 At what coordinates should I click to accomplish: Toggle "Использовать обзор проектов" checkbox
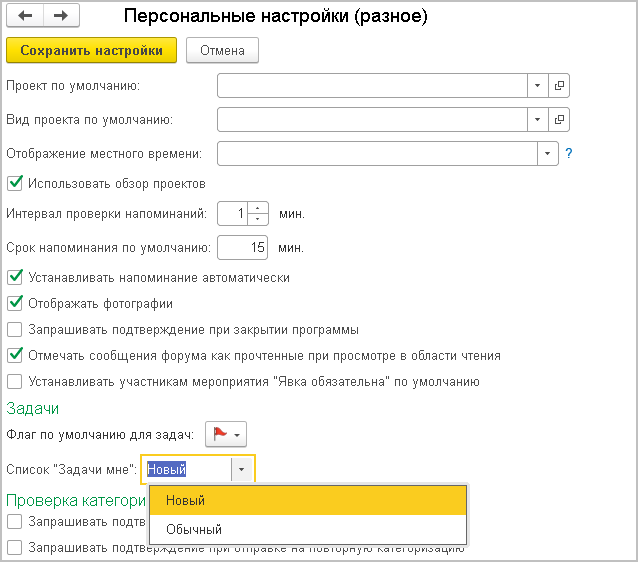pyautogui.click(x=14, y=183)
